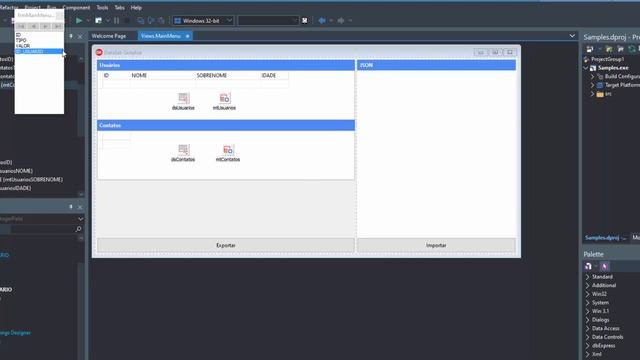Expand the Dialogs palette category
Image resolution: width=640 pixels, height=360 pixels.
coord(587,320)
